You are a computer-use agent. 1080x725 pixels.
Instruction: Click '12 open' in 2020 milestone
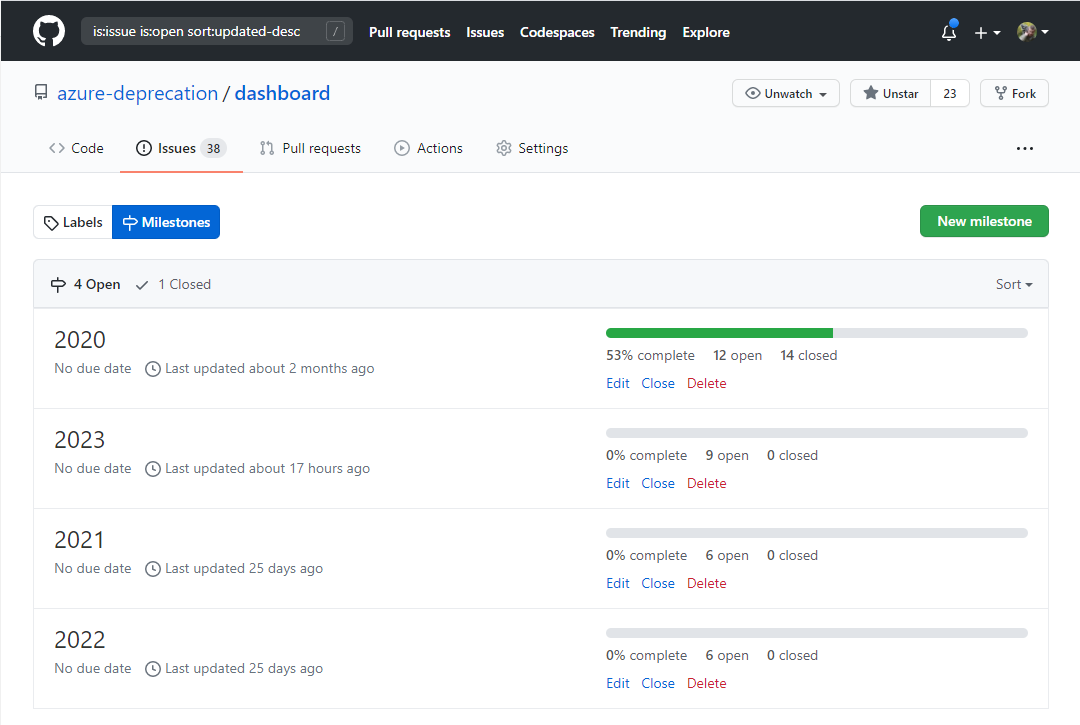(738, 355)
